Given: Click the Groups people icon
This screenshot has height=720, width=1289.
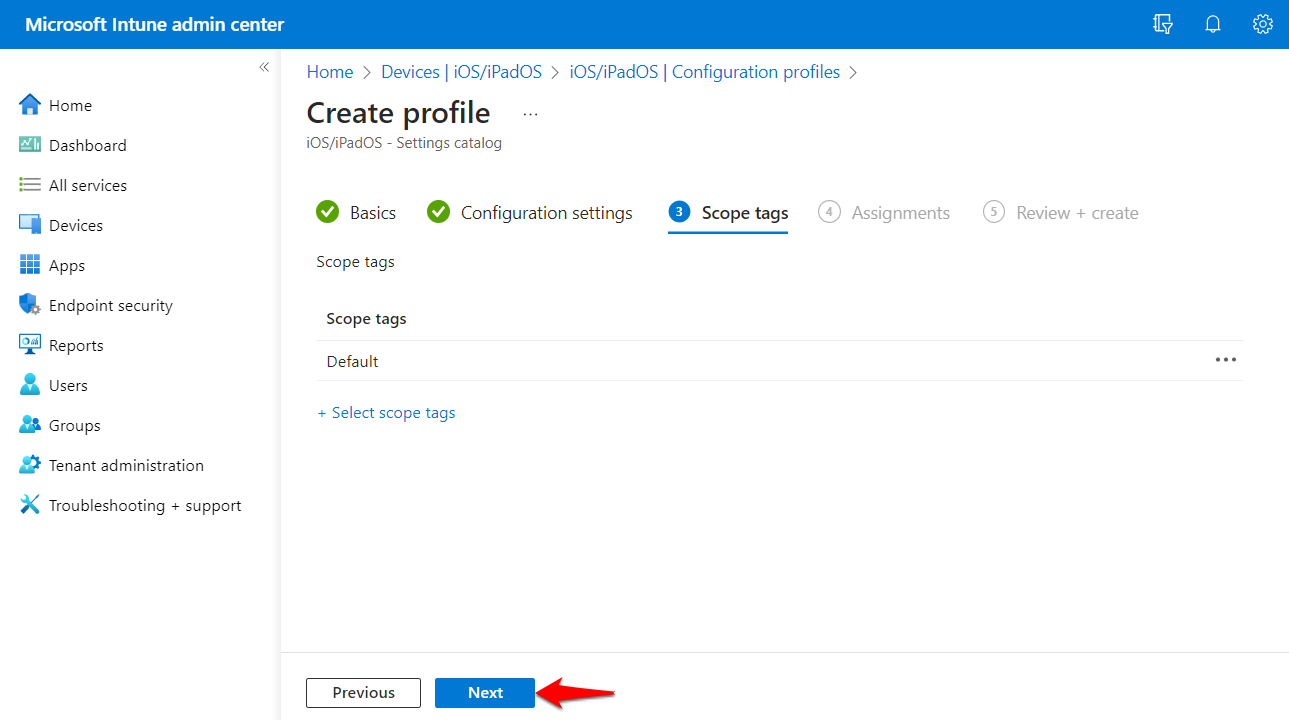Looking at the screenshot, I should point(30,425).
